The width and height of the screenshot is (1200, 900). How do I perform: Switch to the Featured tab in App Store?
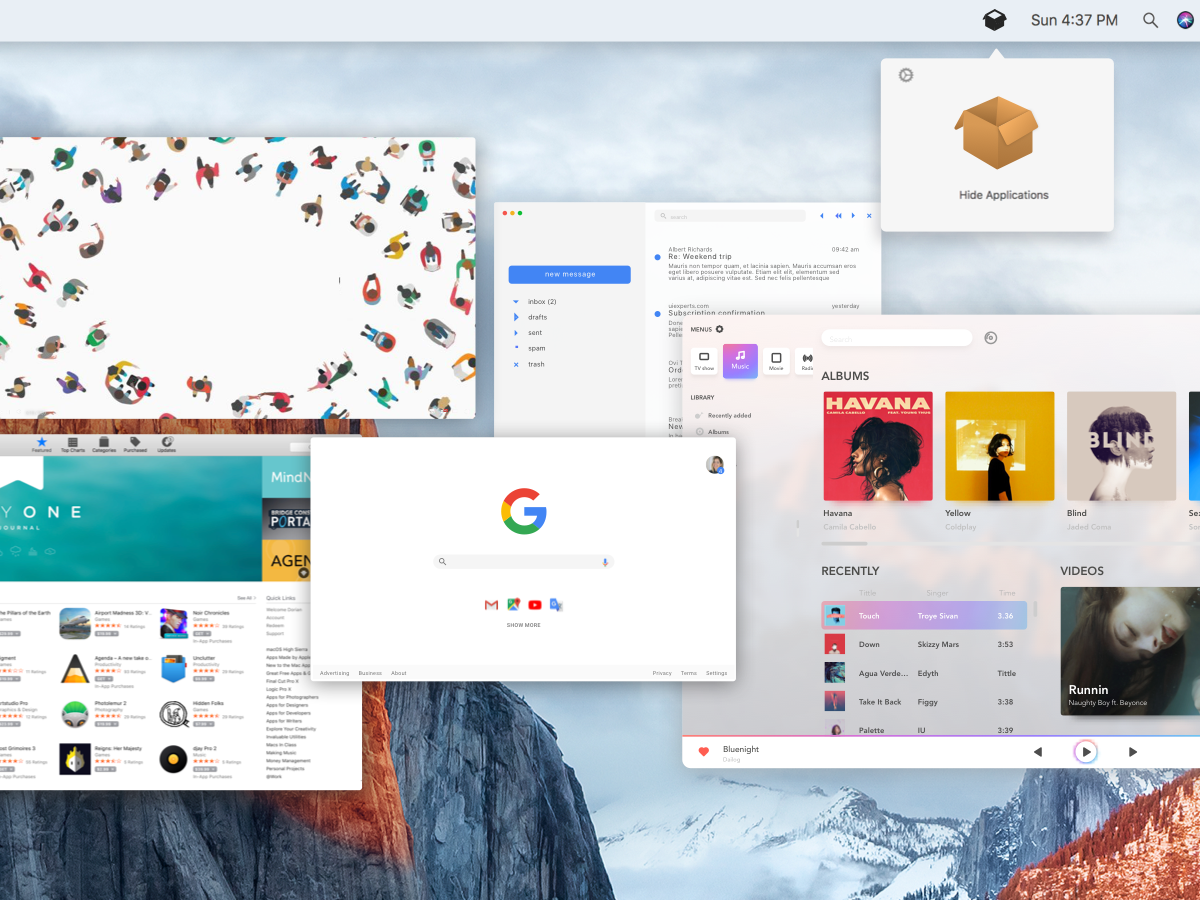pos(41,441)
